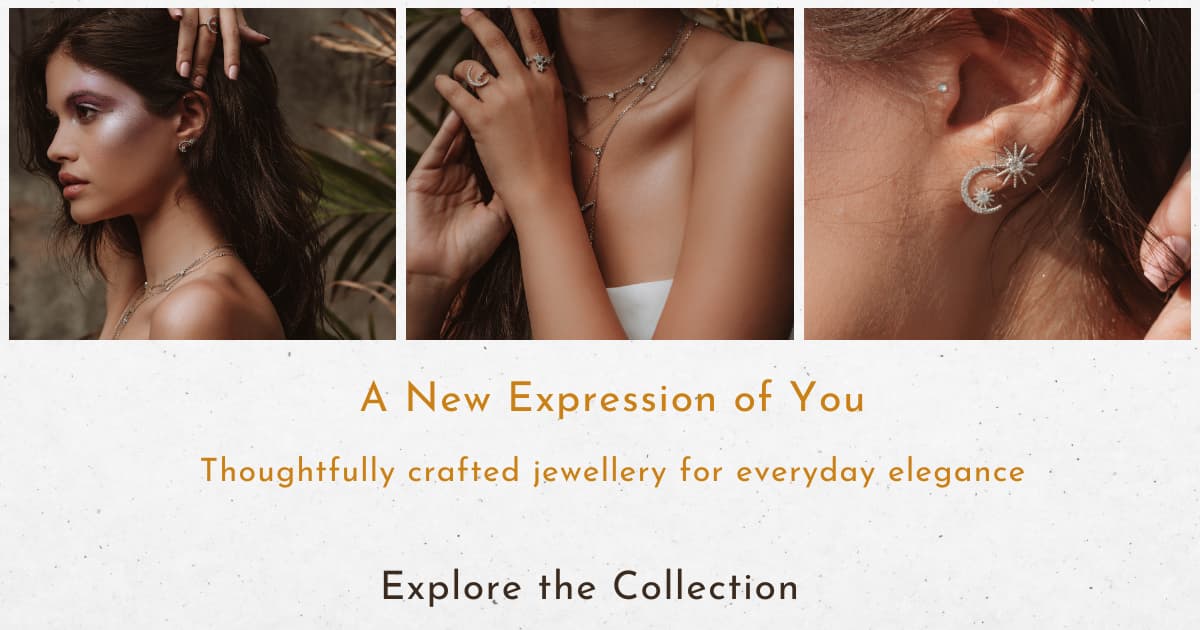
Task: Click the small earring in the profile portrait
Action: (x=186, y=146)
